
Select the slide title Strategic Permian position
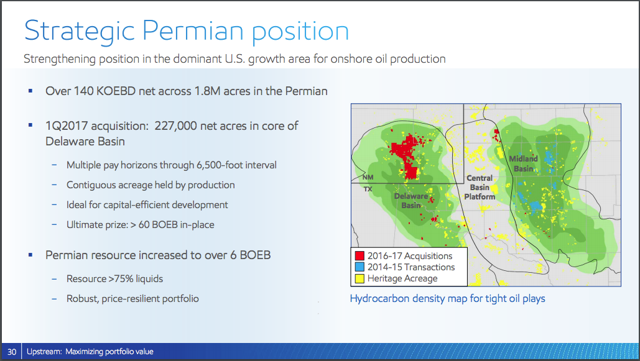pos(187,31)
